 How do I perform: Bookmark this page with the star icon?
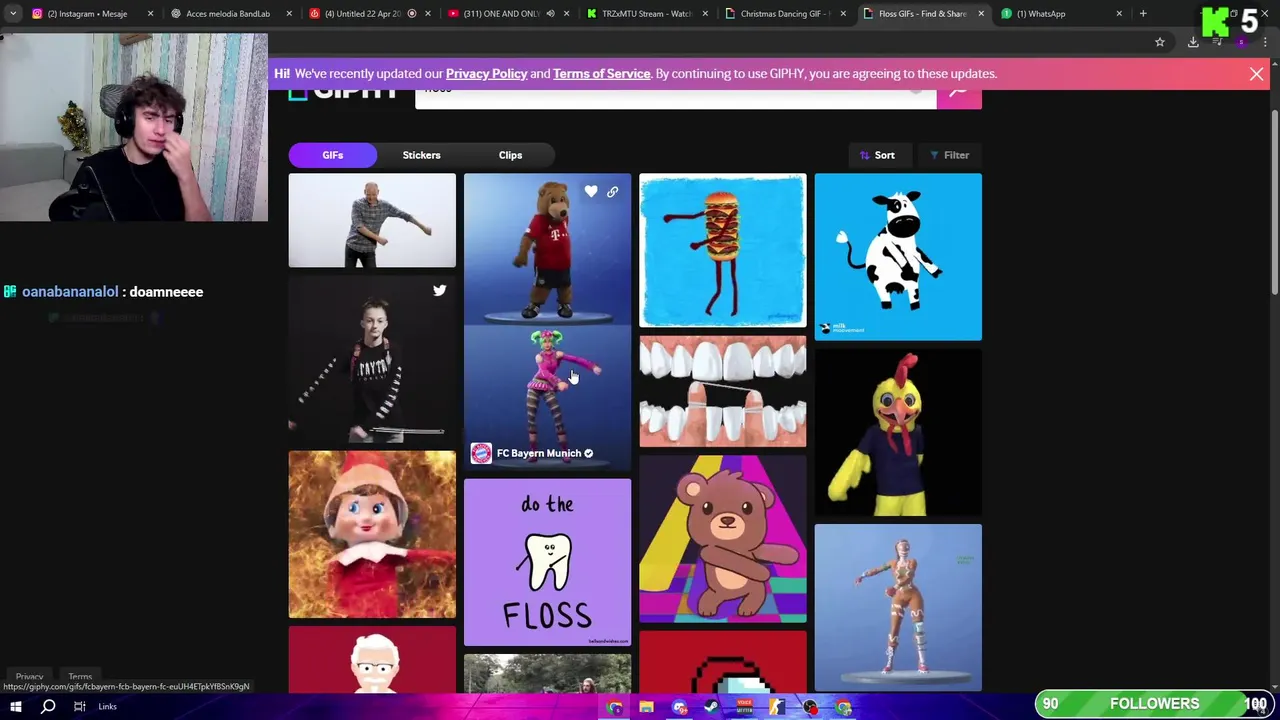tap(1160, 42)
